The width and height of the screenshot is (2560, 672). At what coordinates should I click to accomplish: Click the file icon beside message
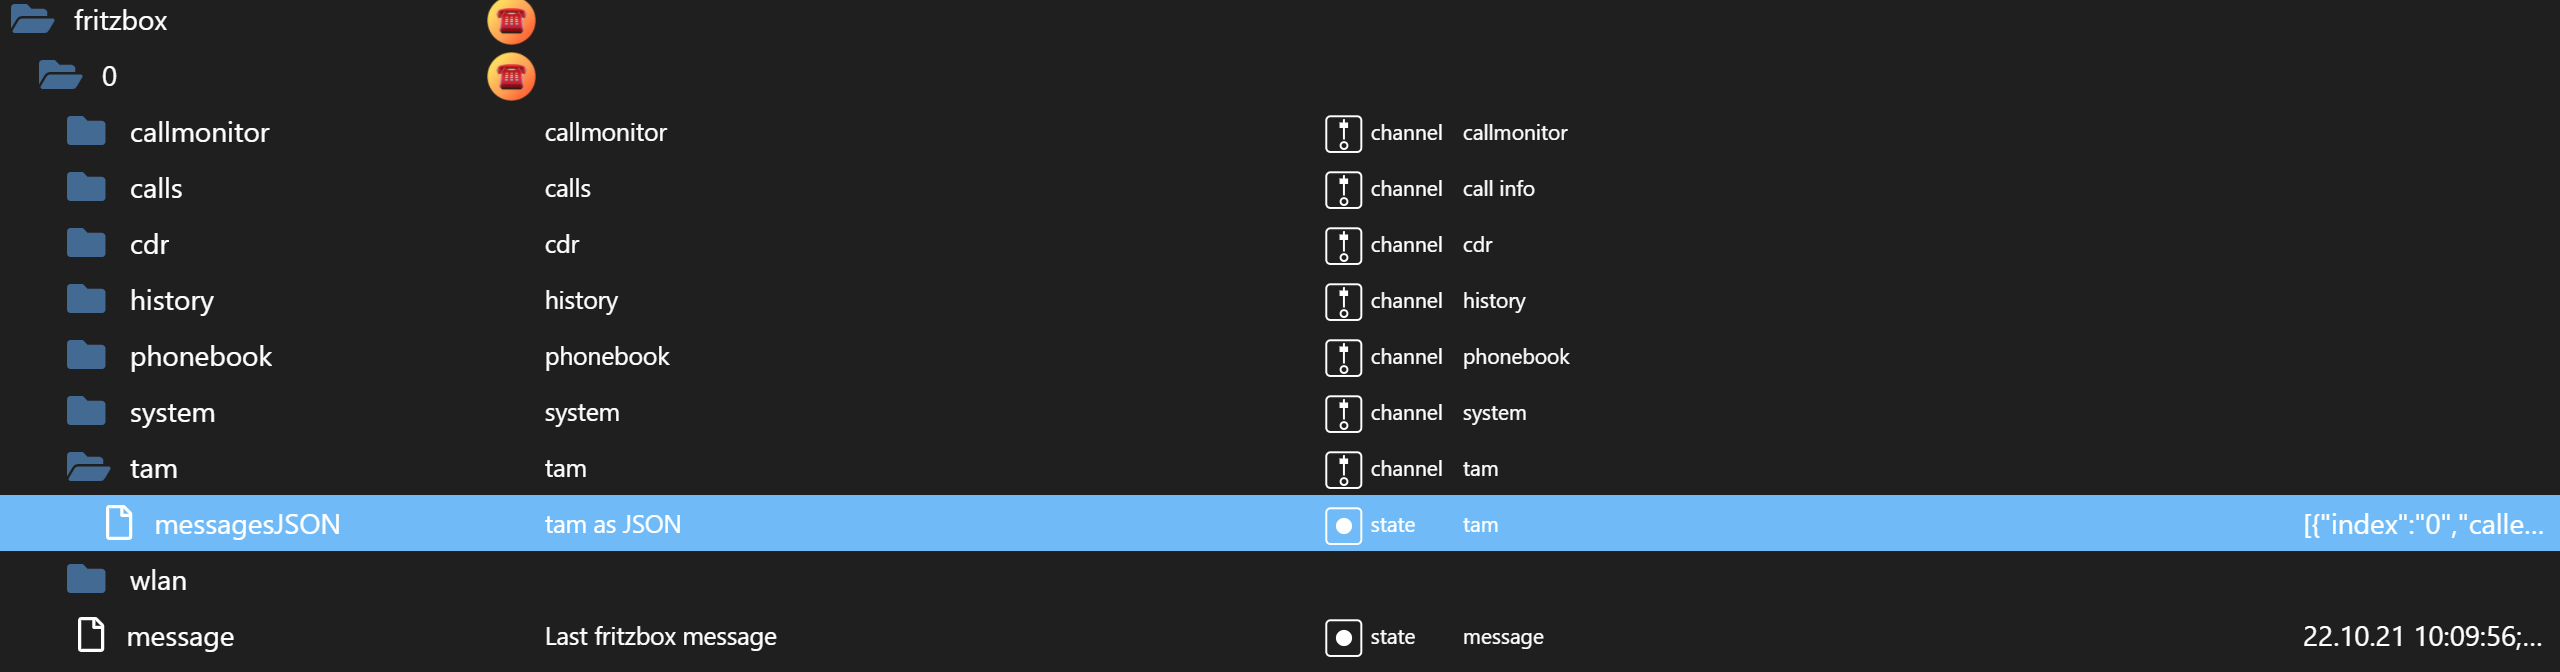coord(91,635)
